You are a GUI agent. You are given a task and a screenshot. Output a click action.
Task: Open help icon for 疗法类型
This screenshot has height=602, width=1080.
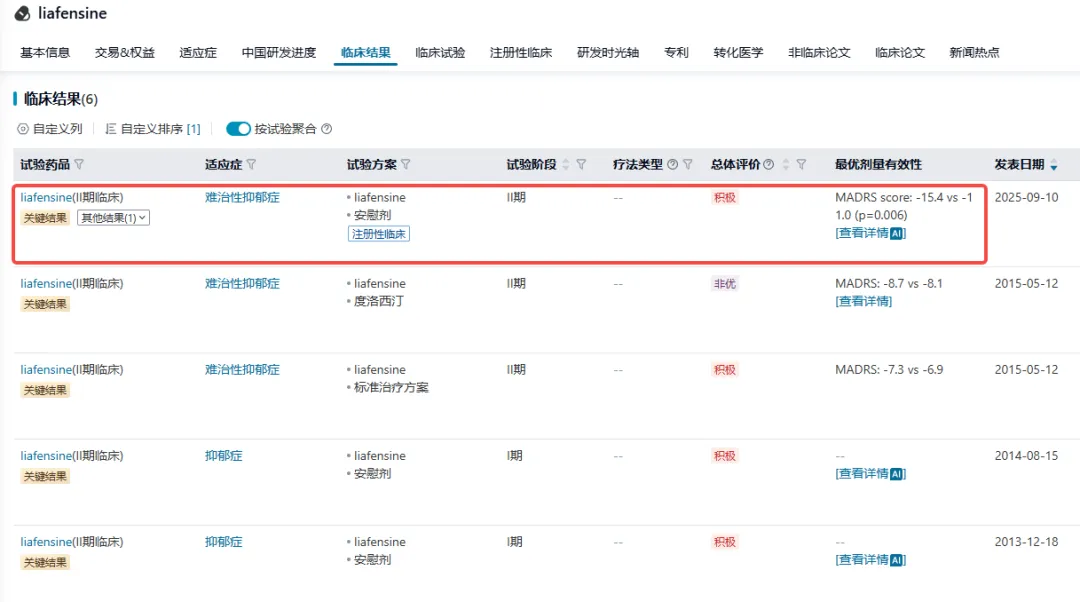[x=672, y=165]
